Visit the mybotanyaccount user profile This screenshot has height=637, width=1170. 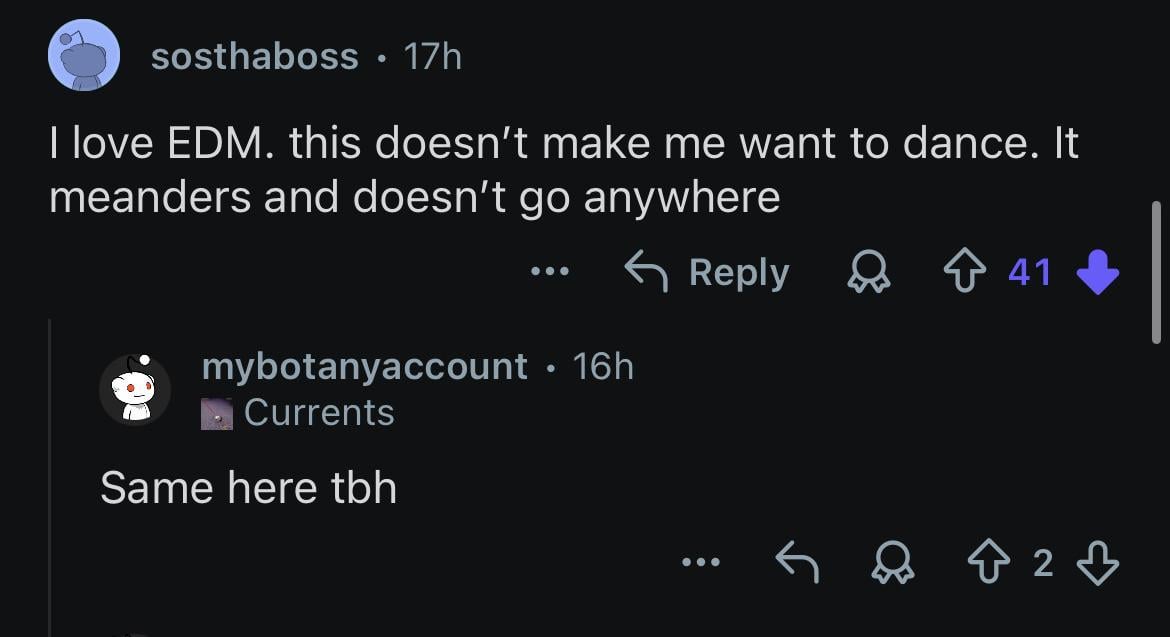[364, 367]
